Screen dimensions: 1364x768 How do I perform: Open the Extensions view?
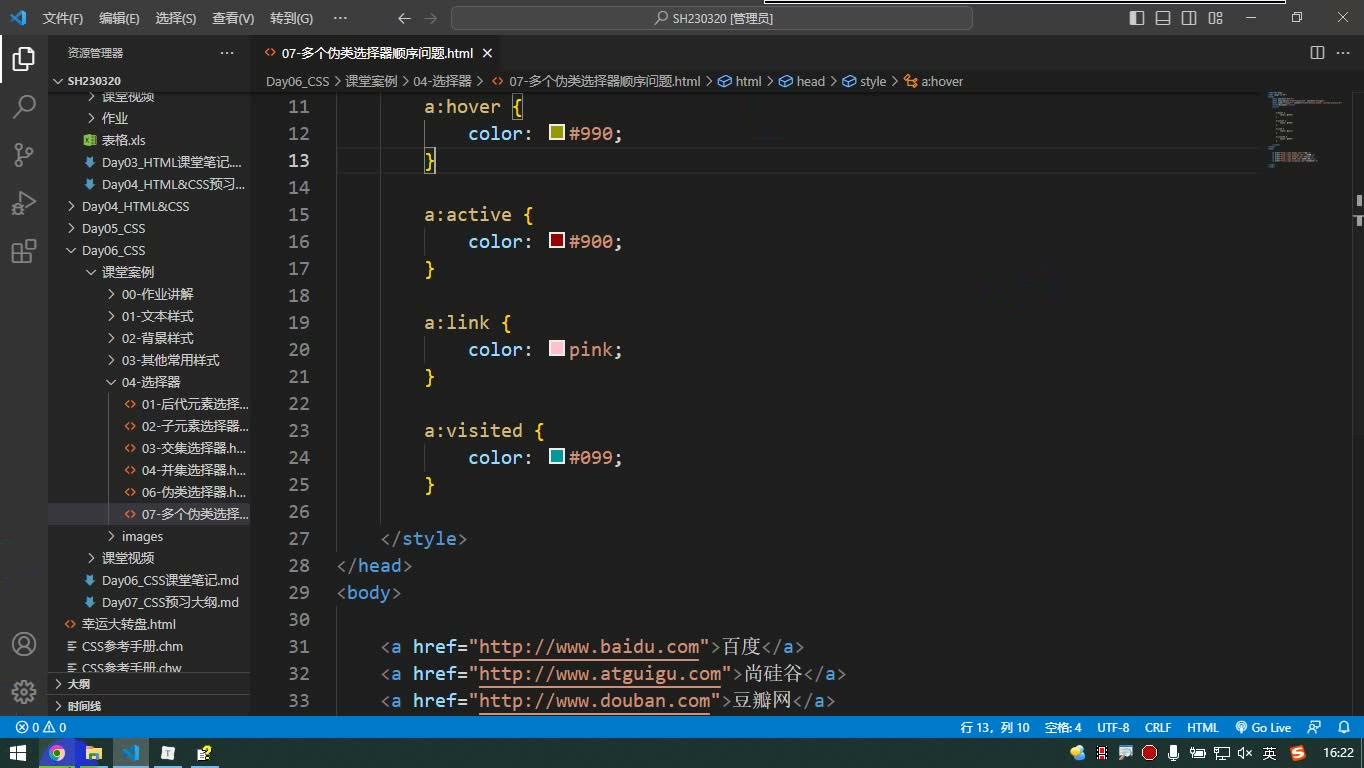(24, 251)
